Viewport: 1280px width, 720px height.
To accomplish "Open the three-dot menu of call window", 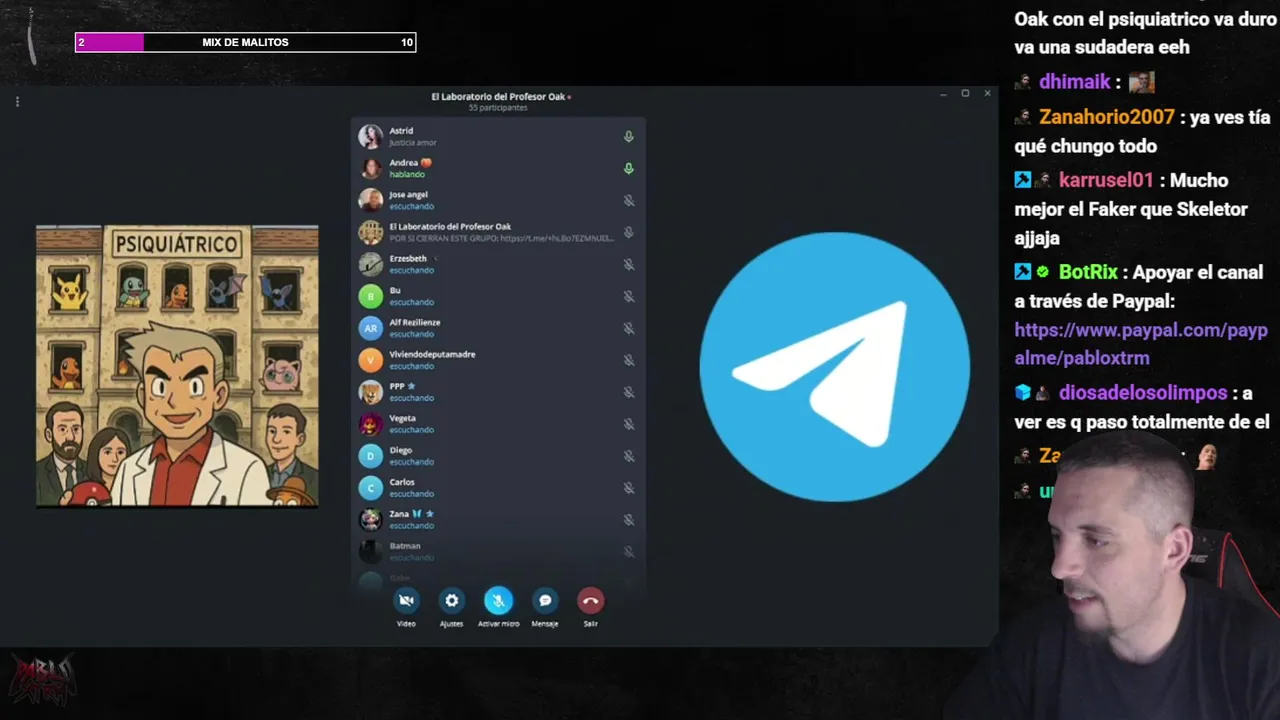I will (17, 101).
